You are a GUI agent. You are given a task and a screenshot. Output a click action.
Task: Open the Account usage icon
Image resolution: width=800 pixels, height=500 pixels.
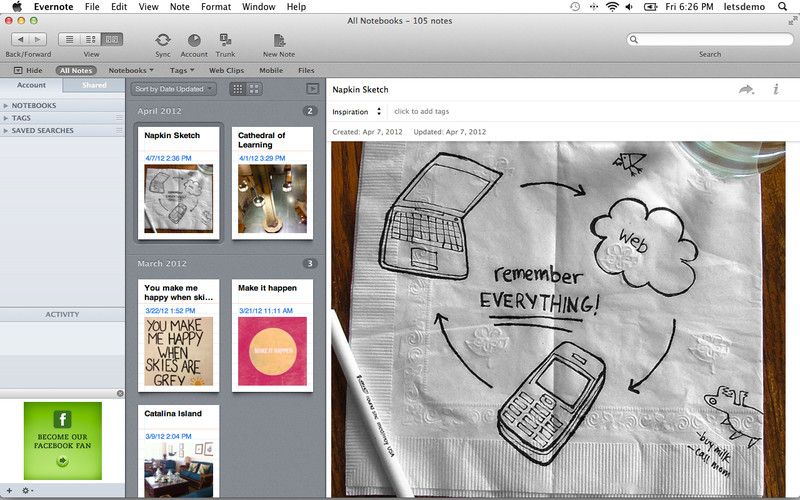[x=194, y=39]
